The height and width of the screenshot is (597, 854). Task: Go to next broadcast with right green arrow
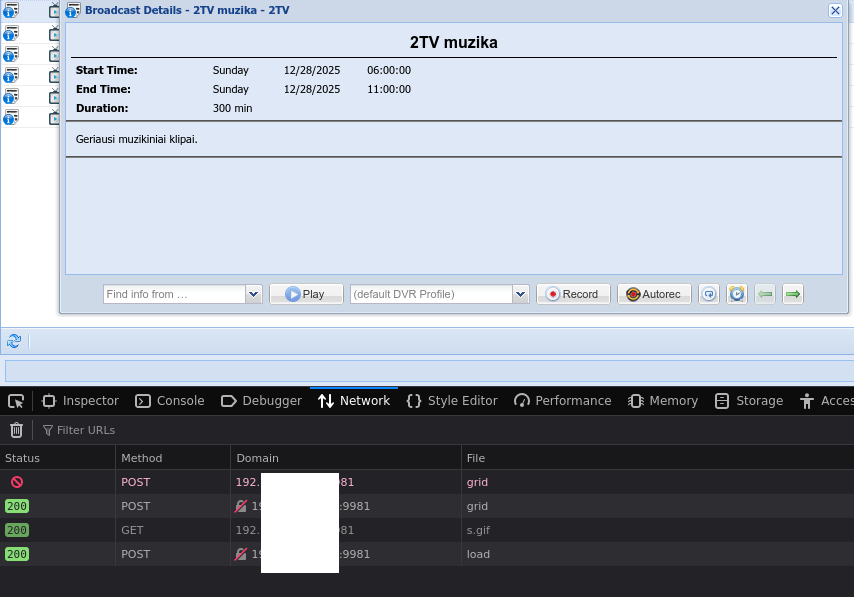click(x=793, y=294)
